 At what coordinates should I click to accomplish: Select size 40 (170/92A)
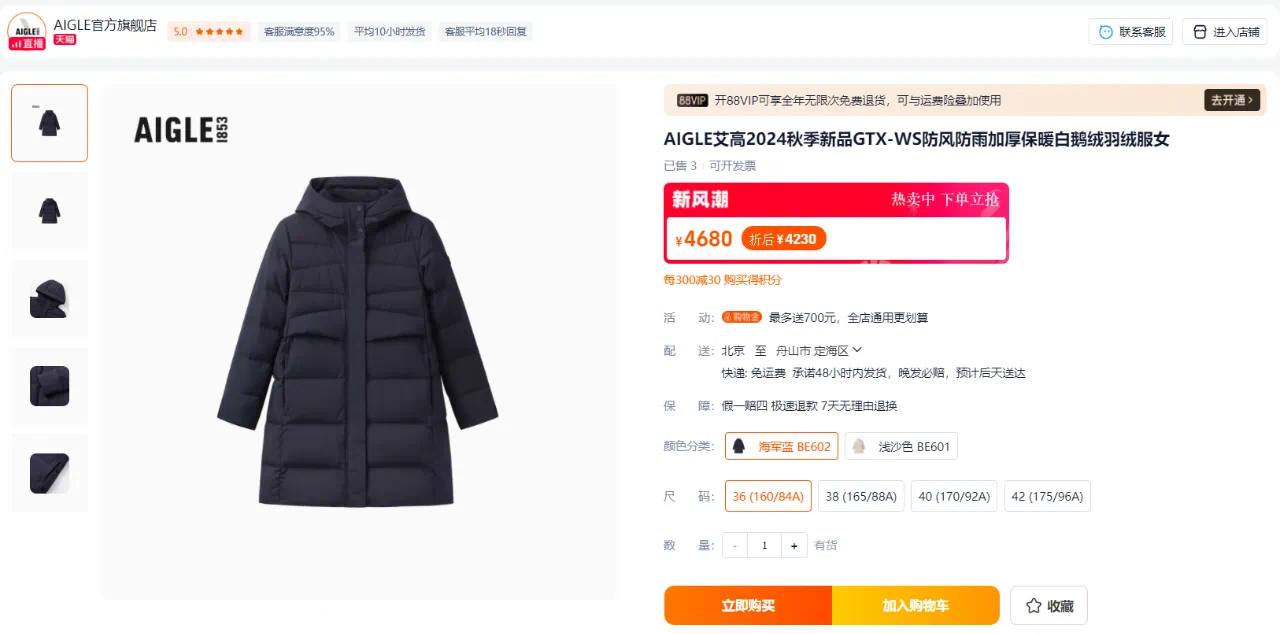pyautogui.click(x=954, y=496)
